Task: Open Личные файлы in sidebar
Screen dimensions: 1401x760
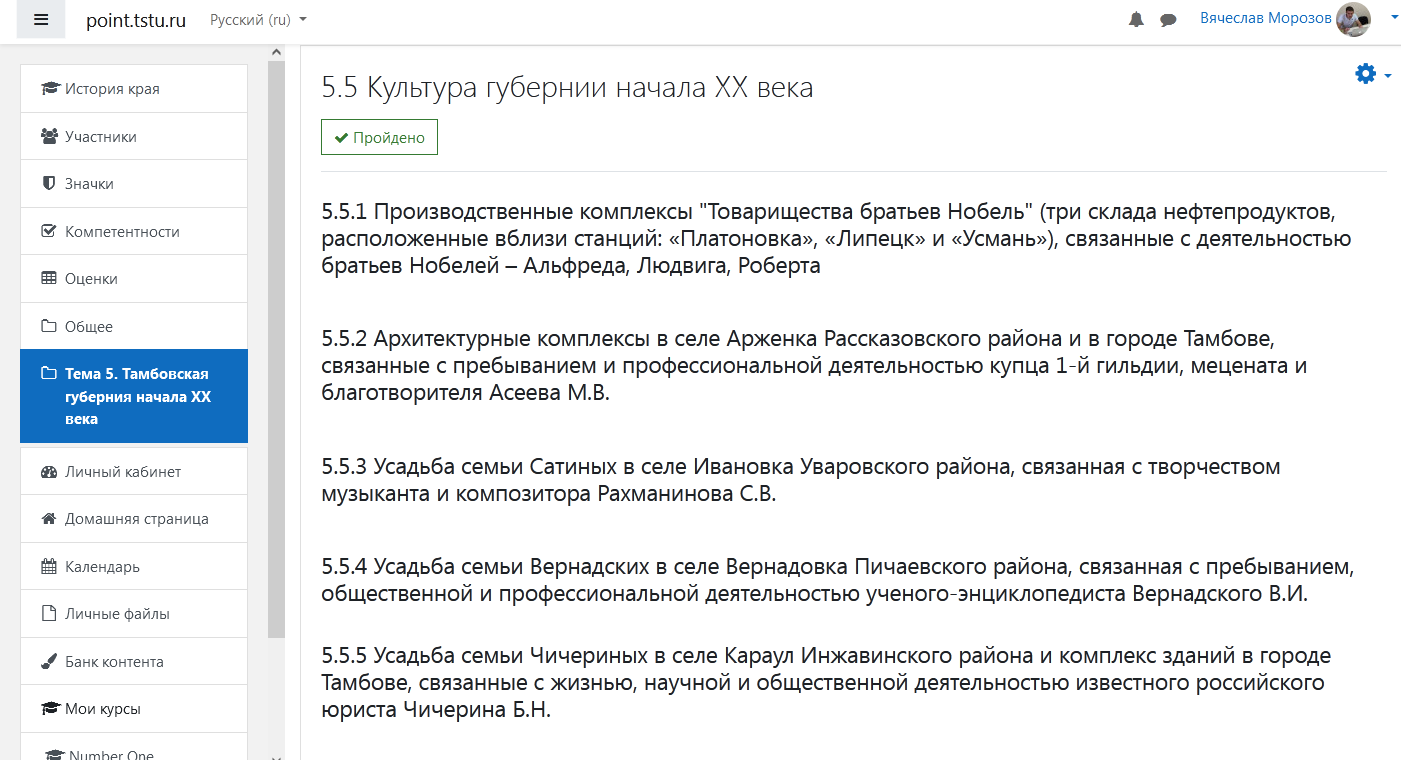Action: click(x=134, y=614)
